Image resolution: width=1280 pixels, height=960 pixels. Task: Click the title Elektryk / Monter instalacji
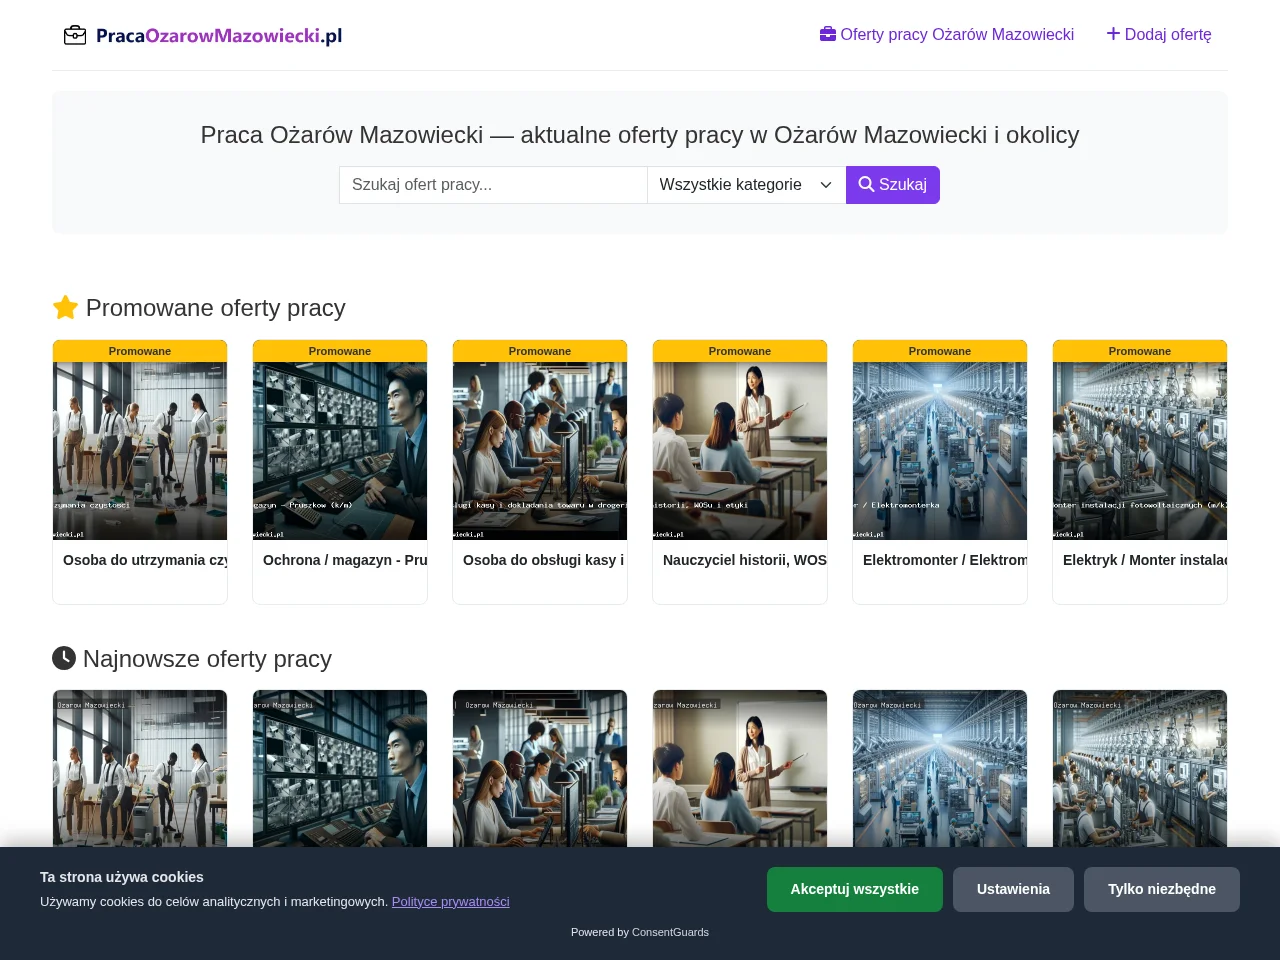tap(1145, 560)
